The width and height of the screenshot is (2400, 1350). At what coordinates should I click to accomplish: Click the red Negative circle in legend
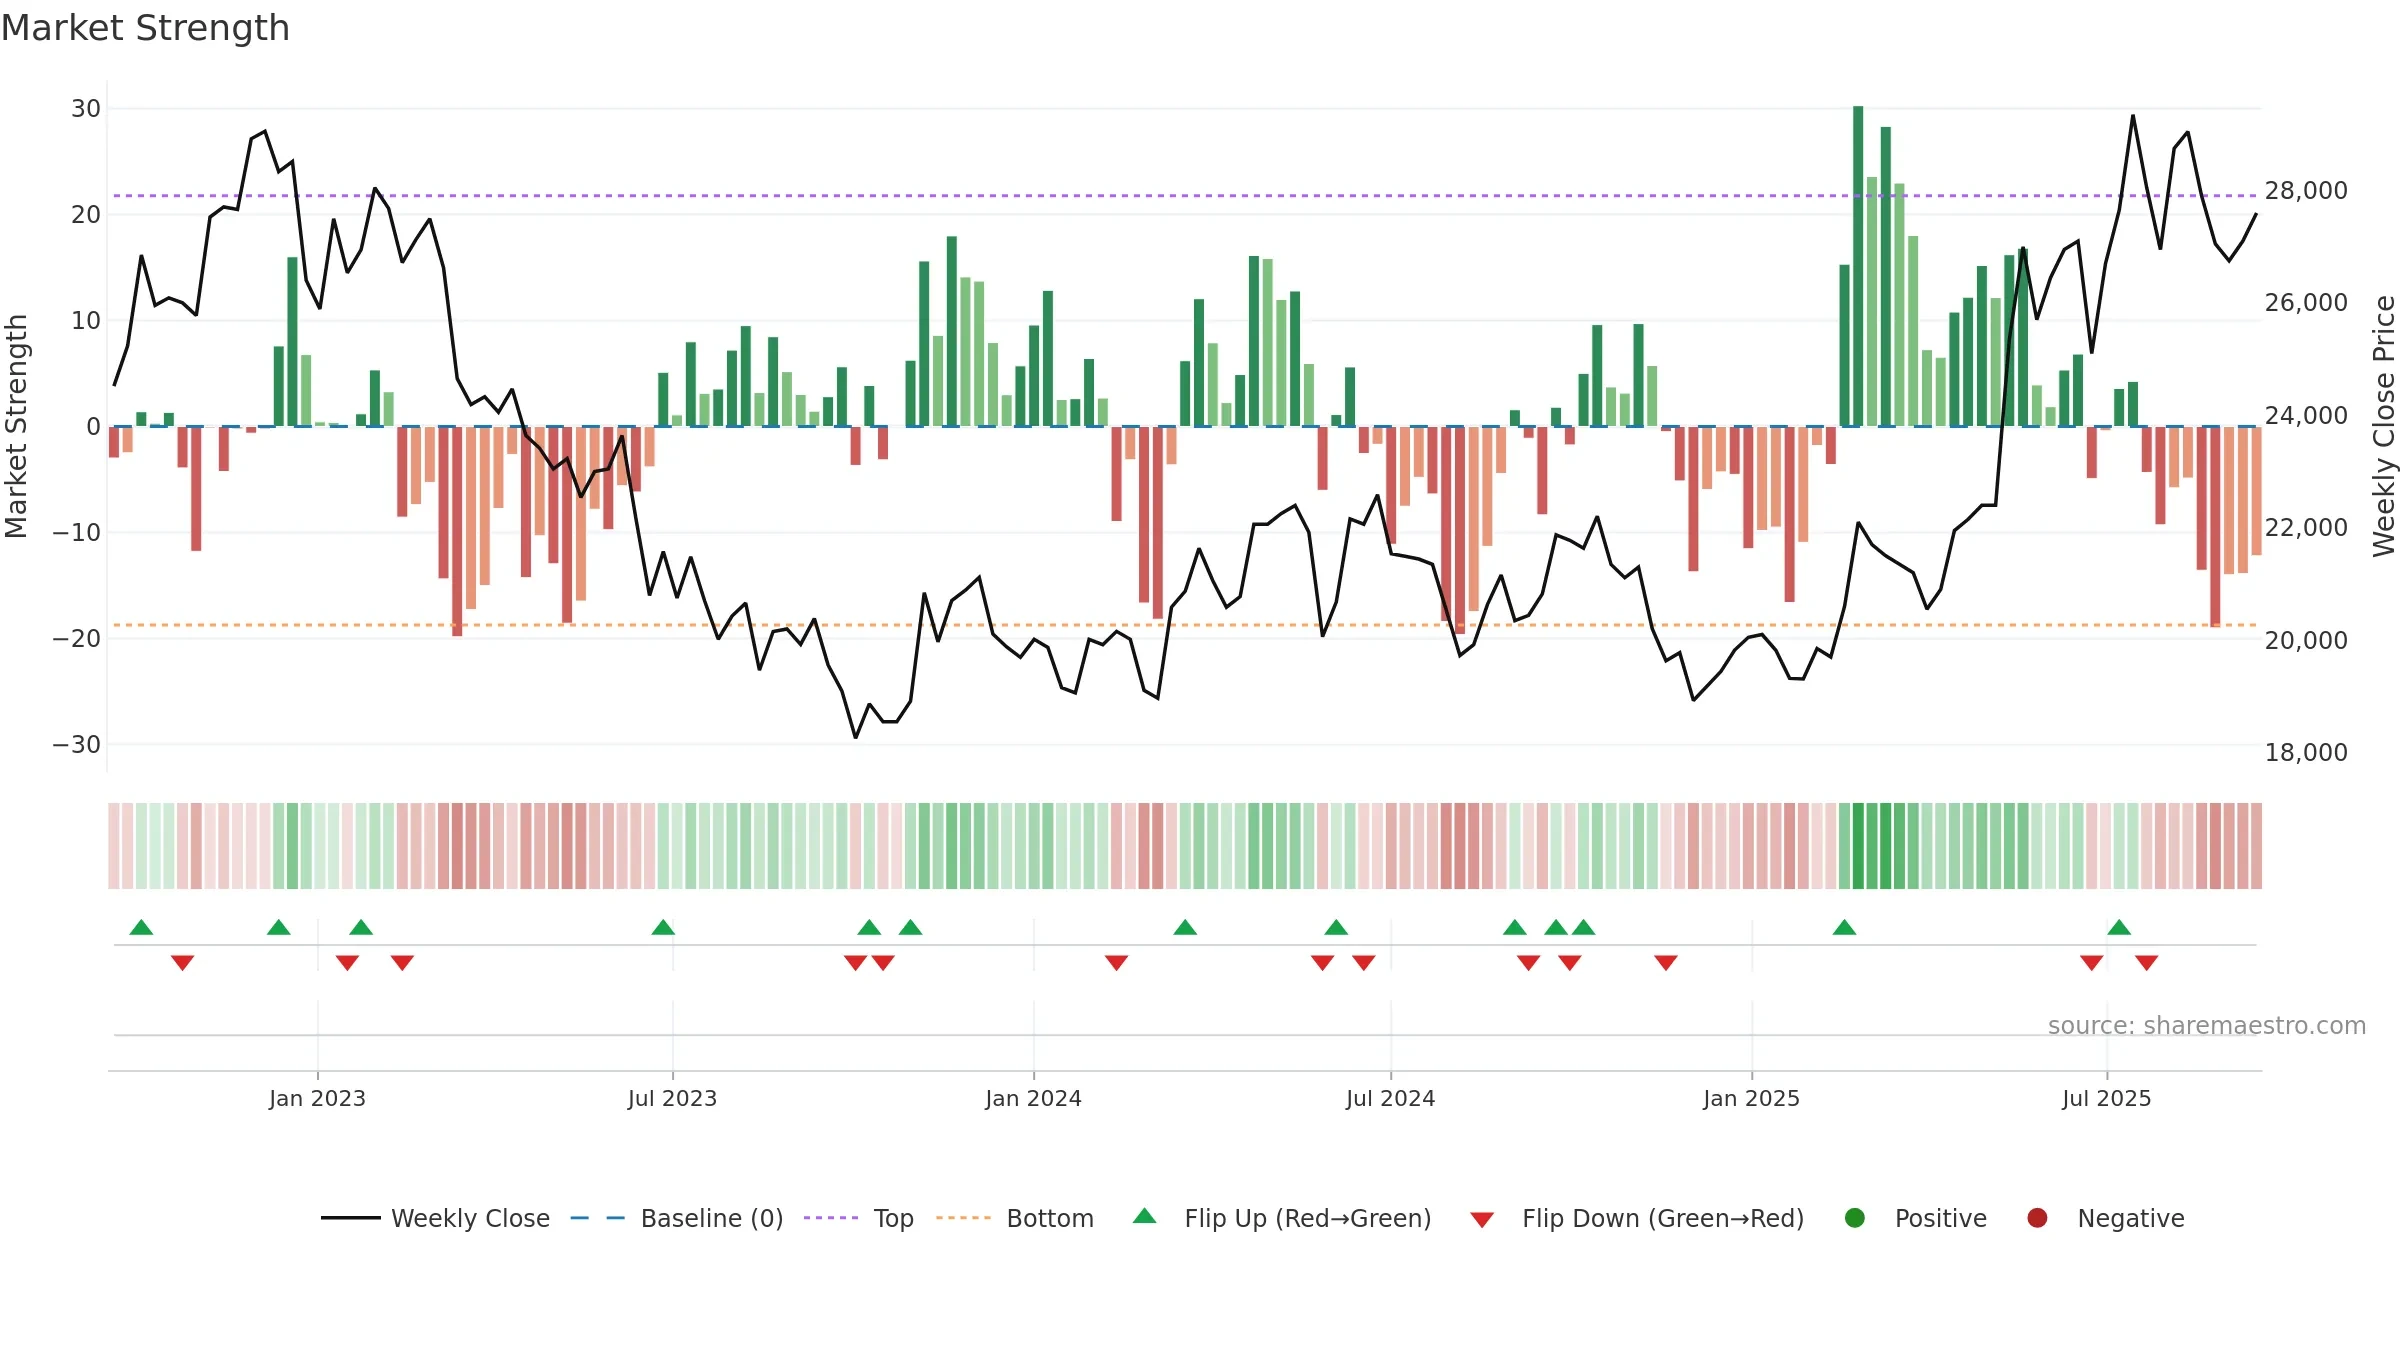click(x=2037, y=1218)
